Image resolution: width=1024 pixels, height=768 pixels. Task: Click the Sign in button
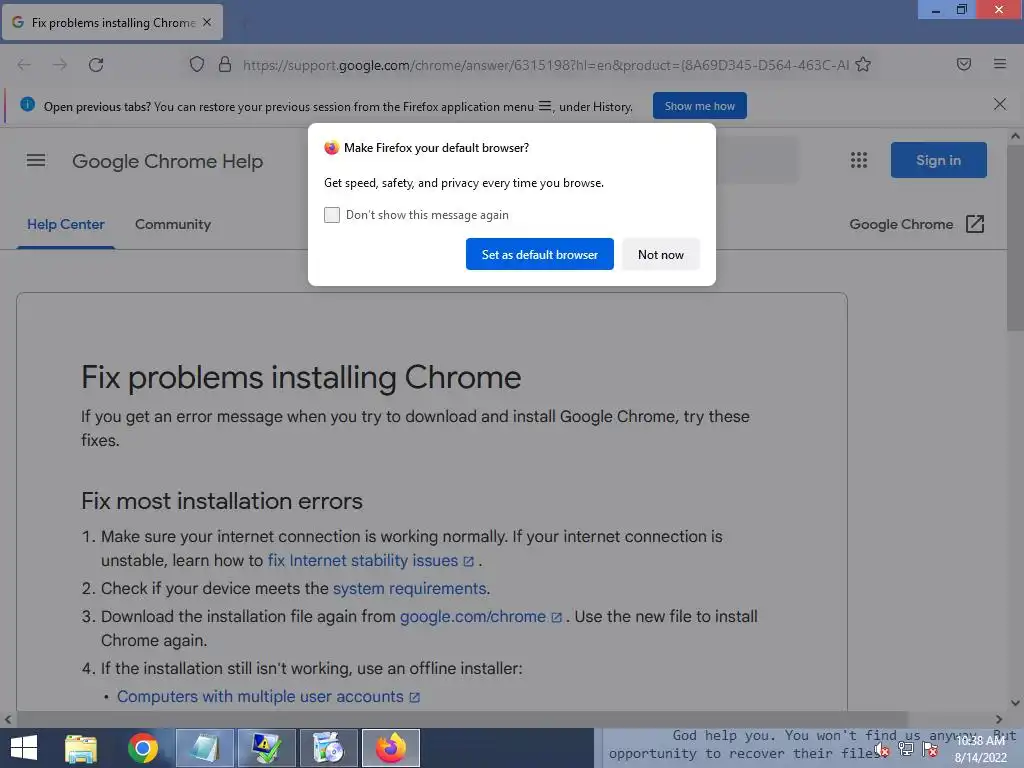[938, 160]
